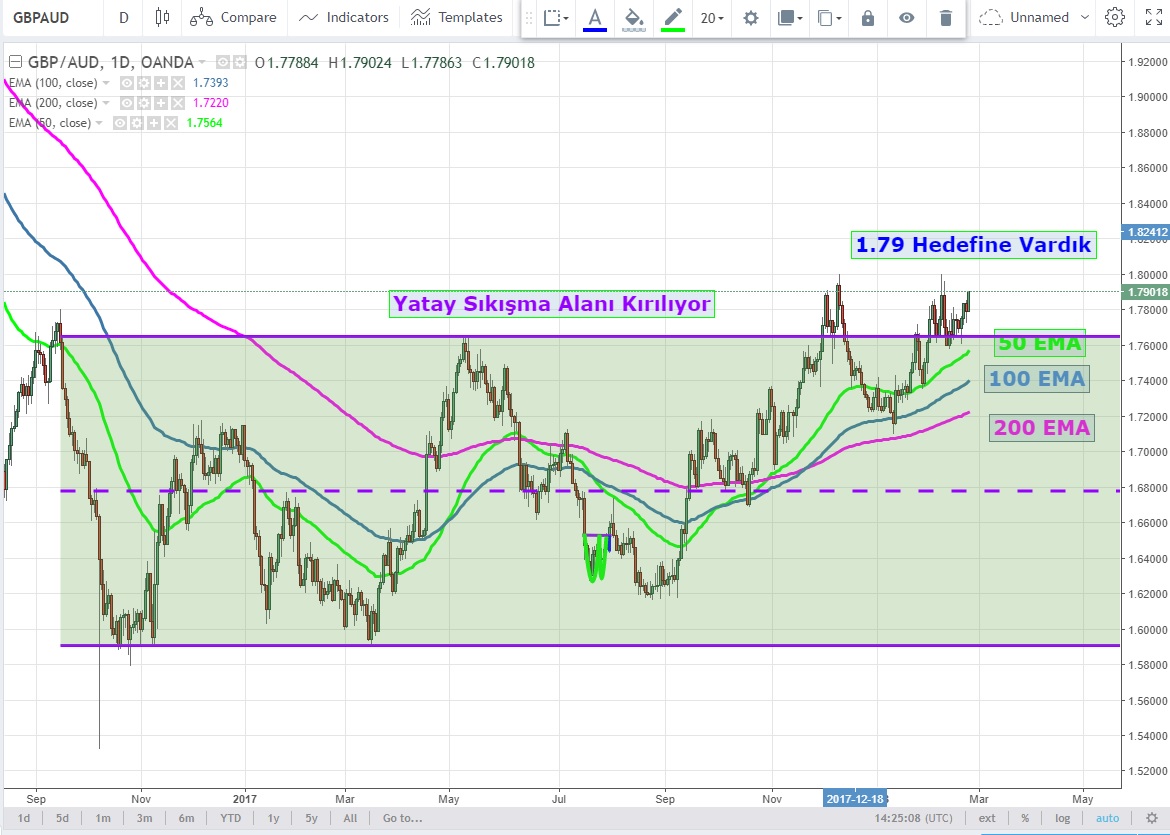Open the Indicators menu

[x=344, y=17]
